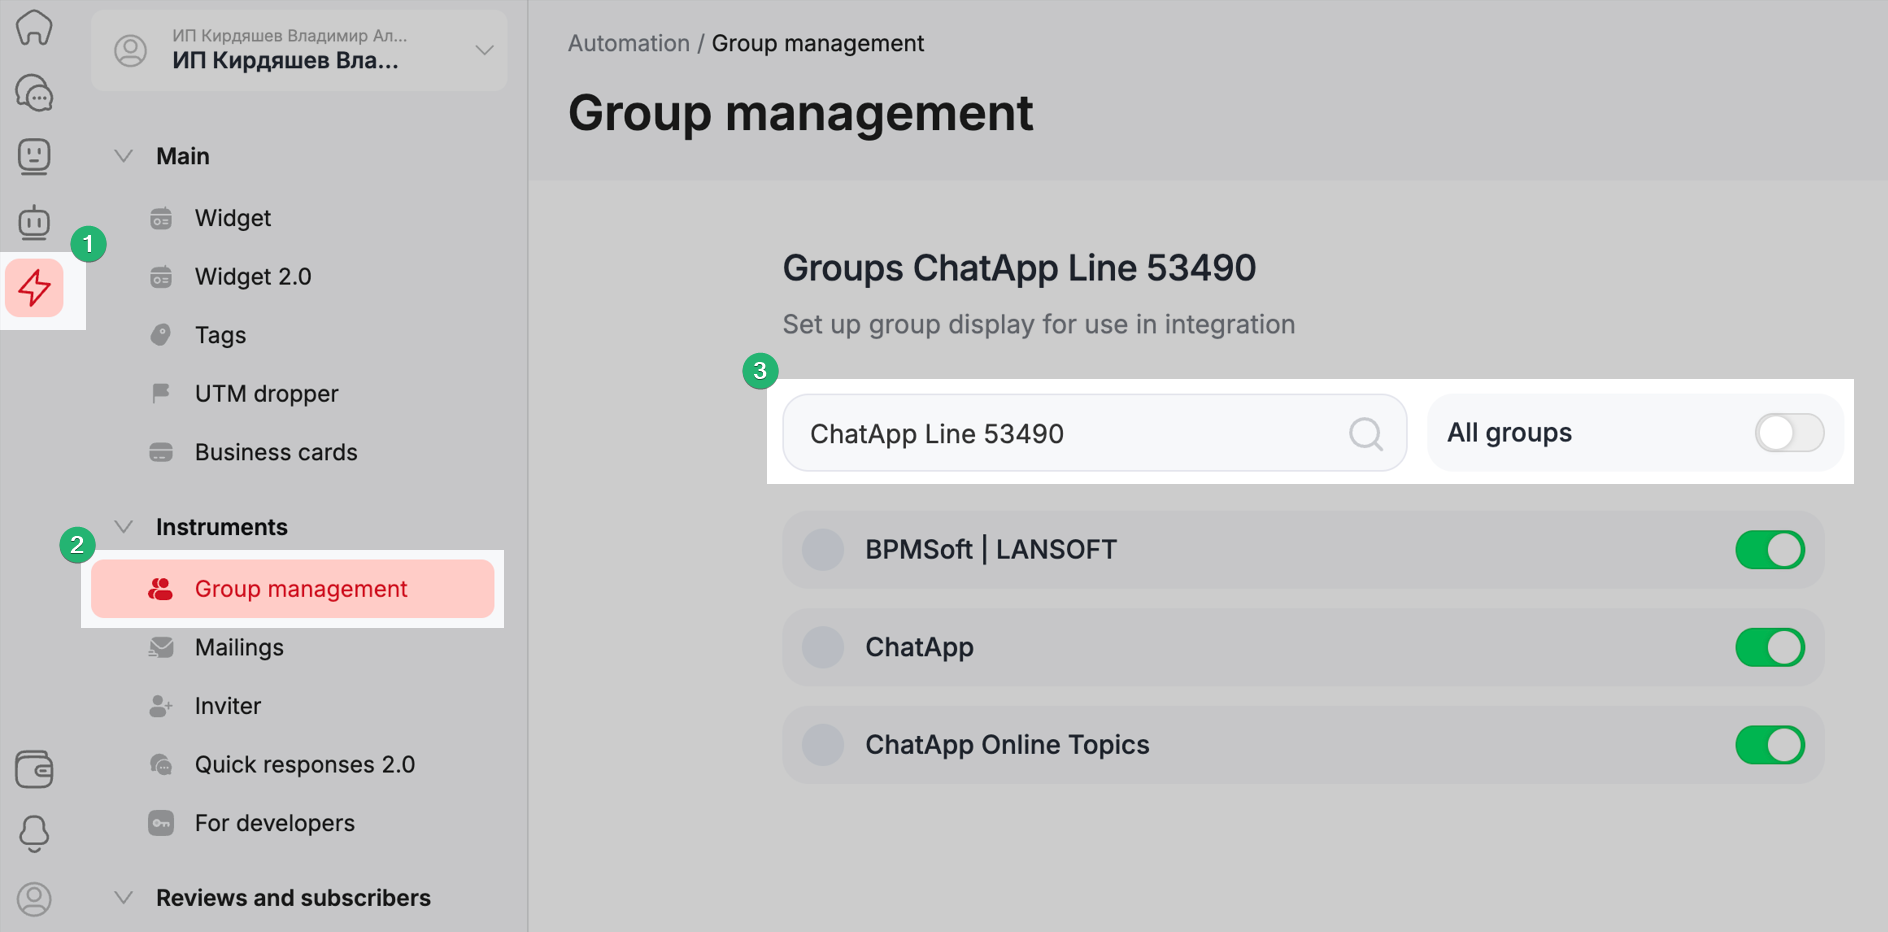The image size is (1888, 932).
Task: Select Quick responses 2.0 menu item
Action: (x=304, y=765)
